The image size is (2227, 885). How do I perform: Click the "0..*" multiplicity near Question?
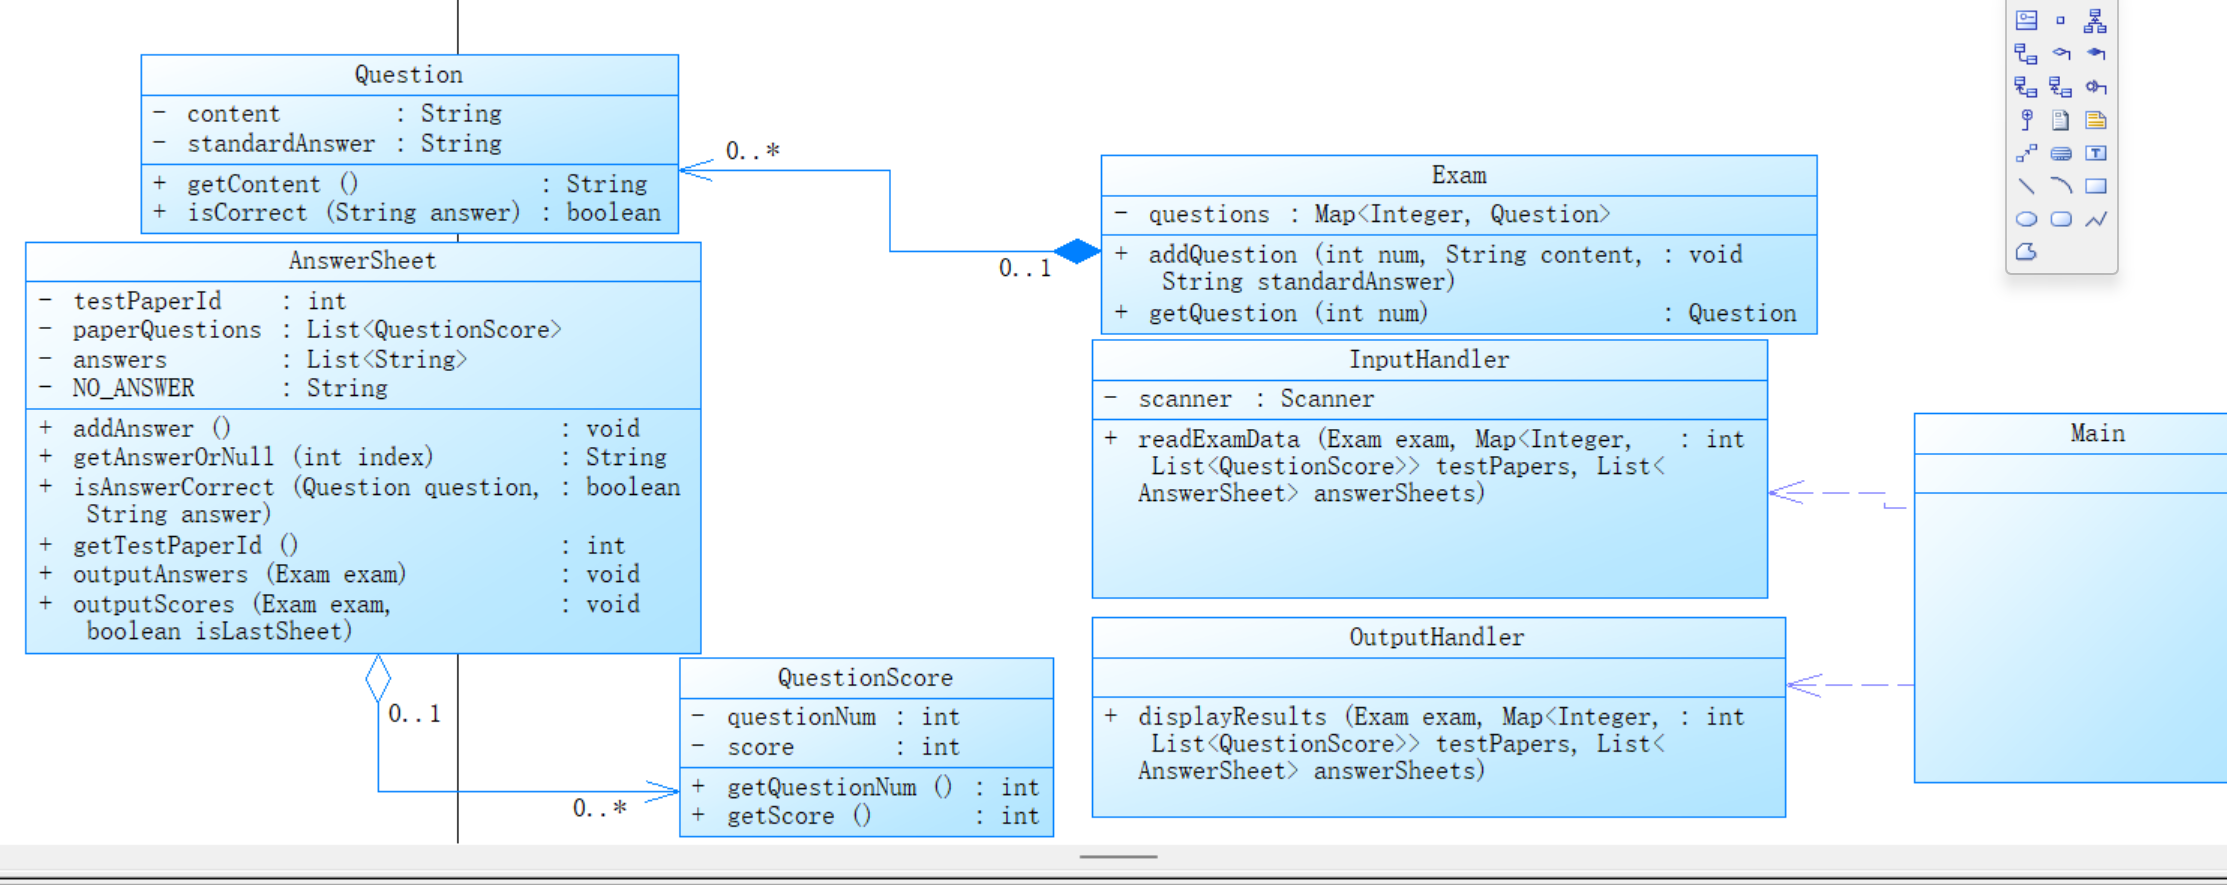pyautogui.click(x=752, y=151)
